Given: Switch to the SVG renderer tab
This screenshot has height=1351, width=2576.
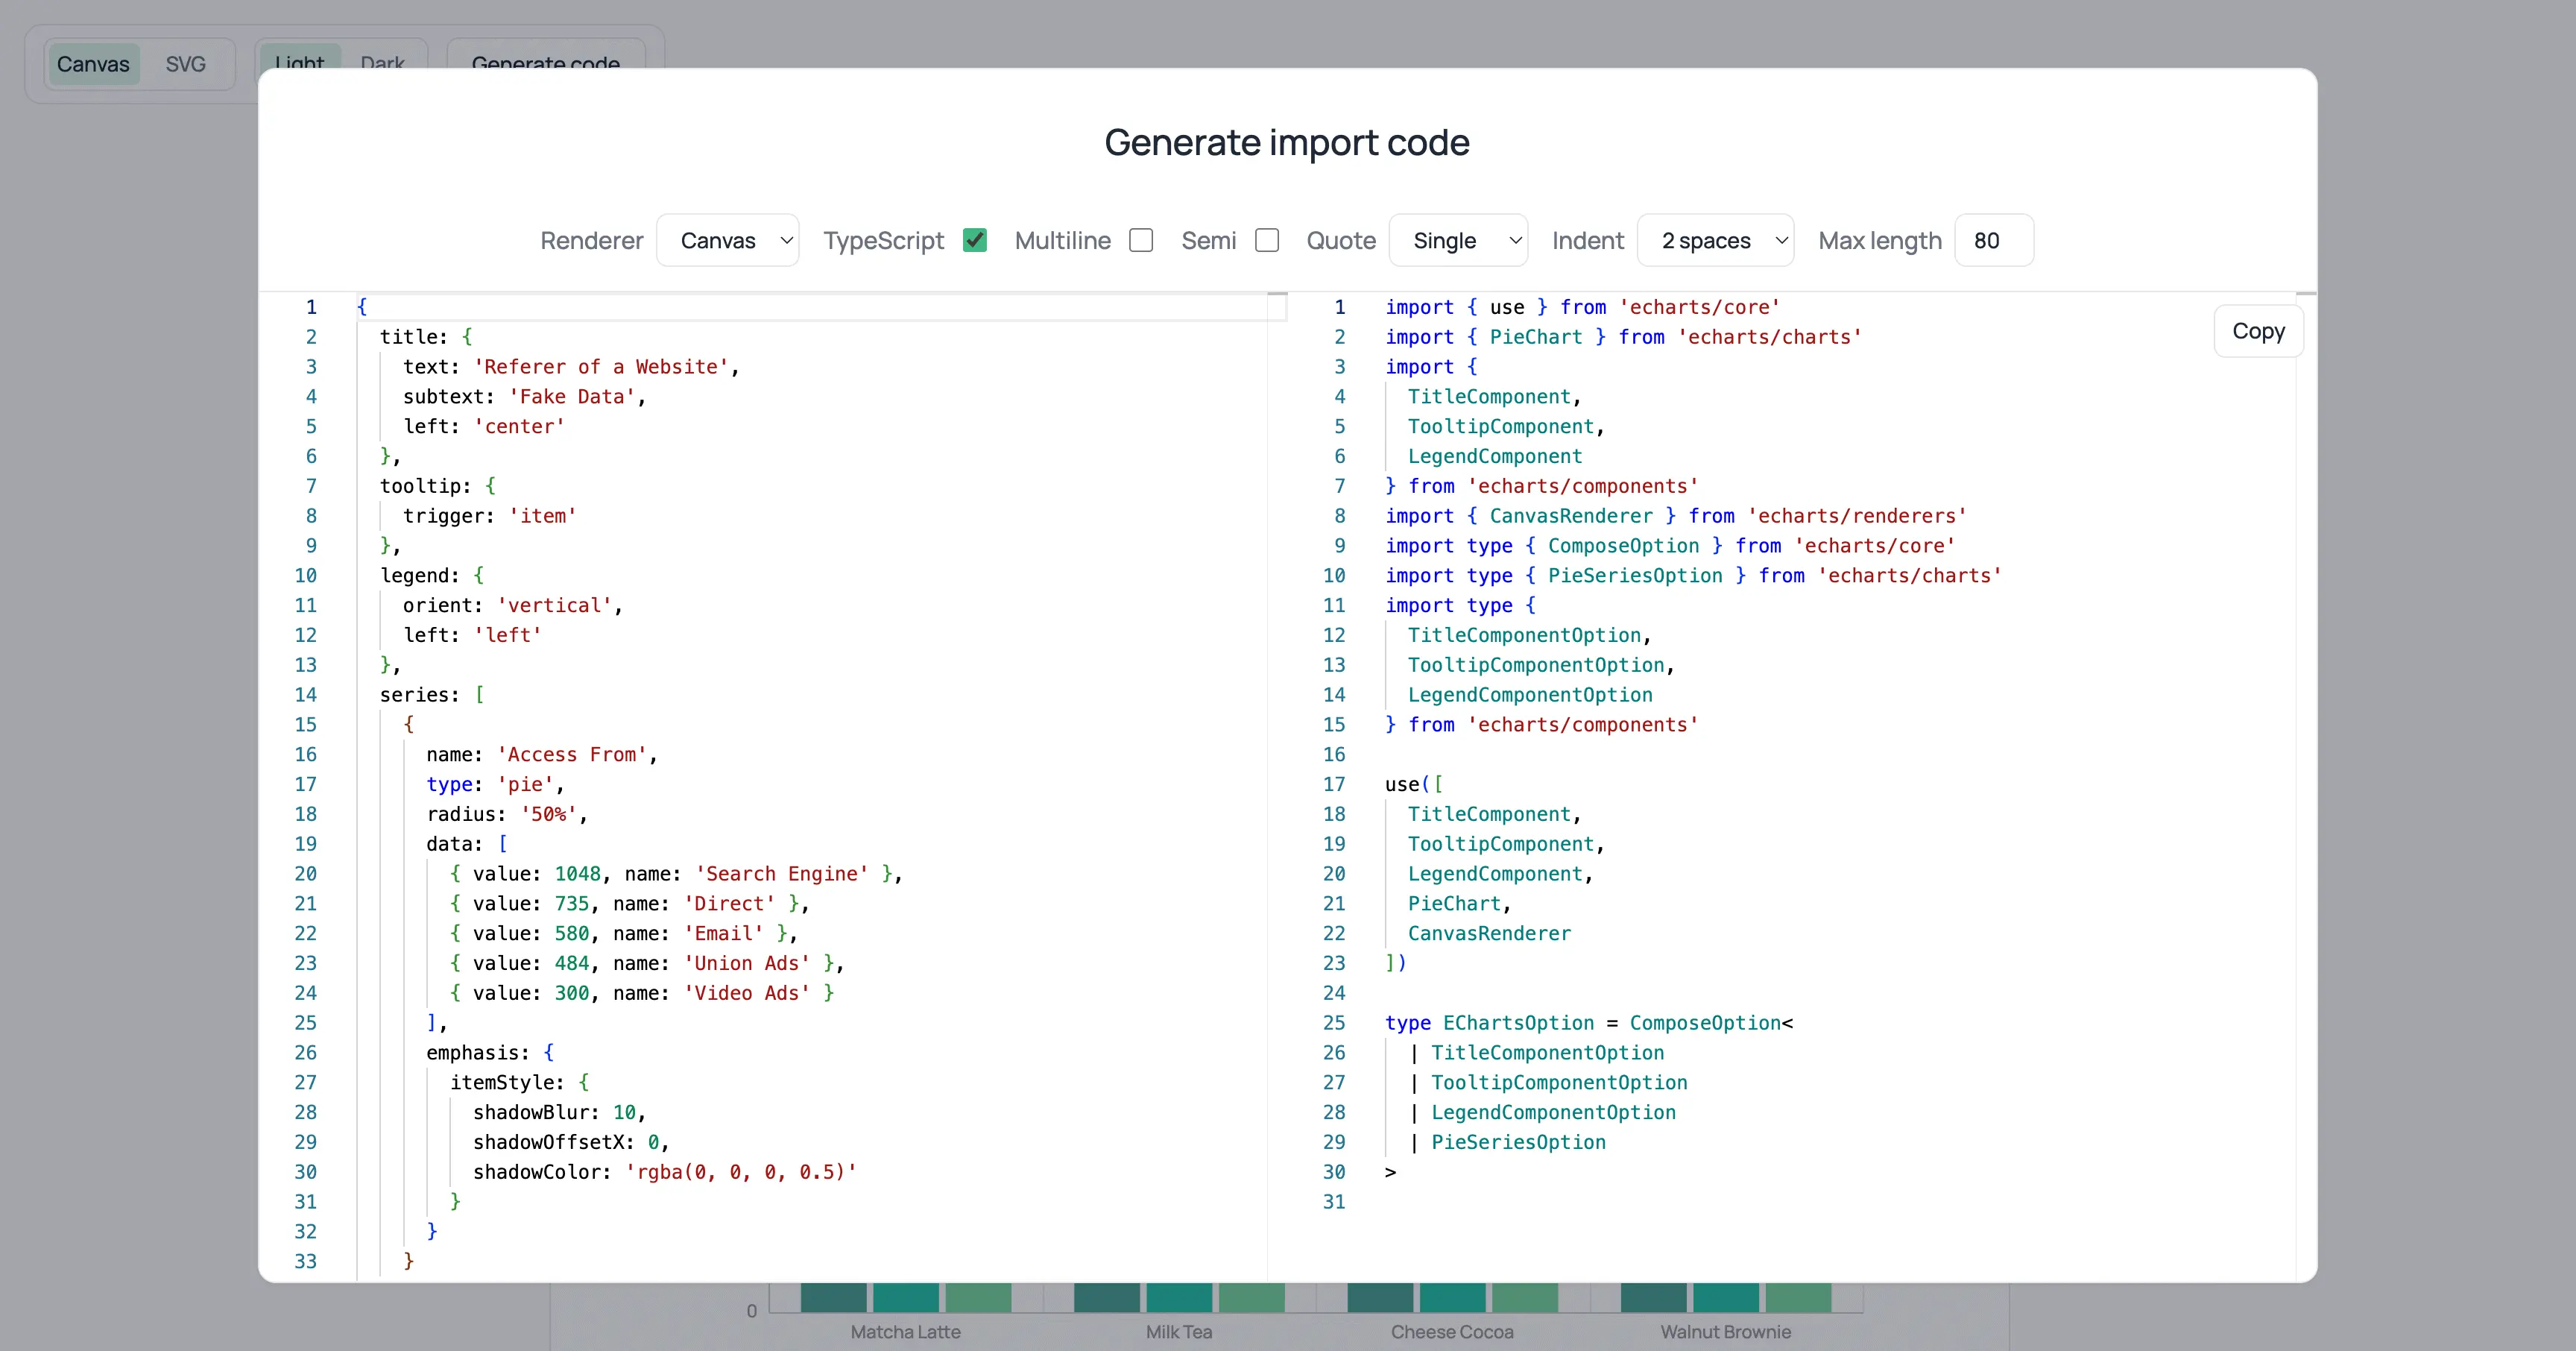Looking at the screenshot, I should [186, 64].
